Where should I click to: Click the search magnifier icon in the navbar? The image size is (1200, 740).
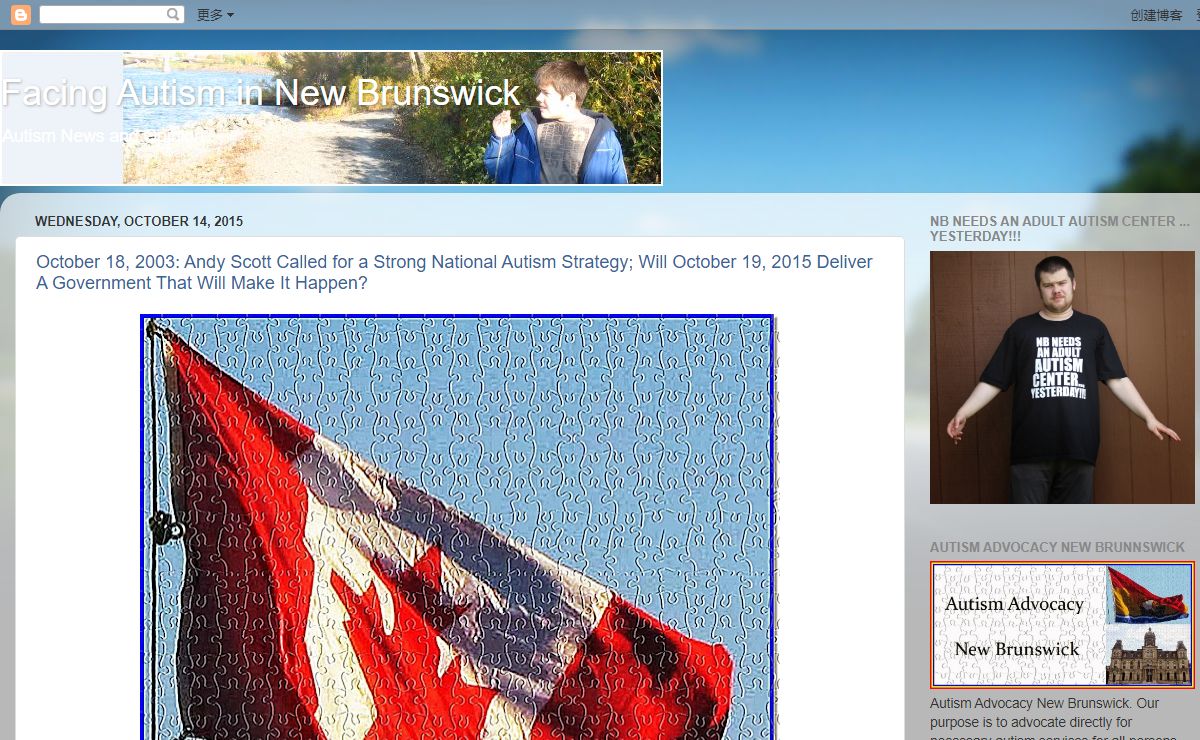click(174, 15)
